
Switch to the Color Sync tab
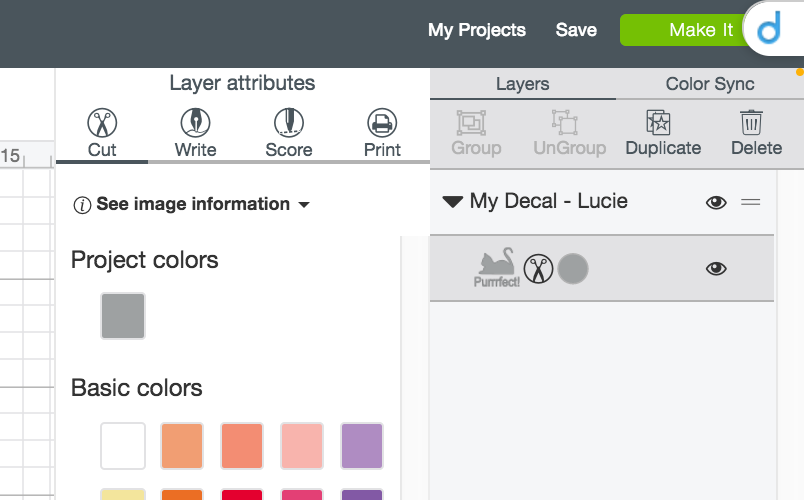710,84
